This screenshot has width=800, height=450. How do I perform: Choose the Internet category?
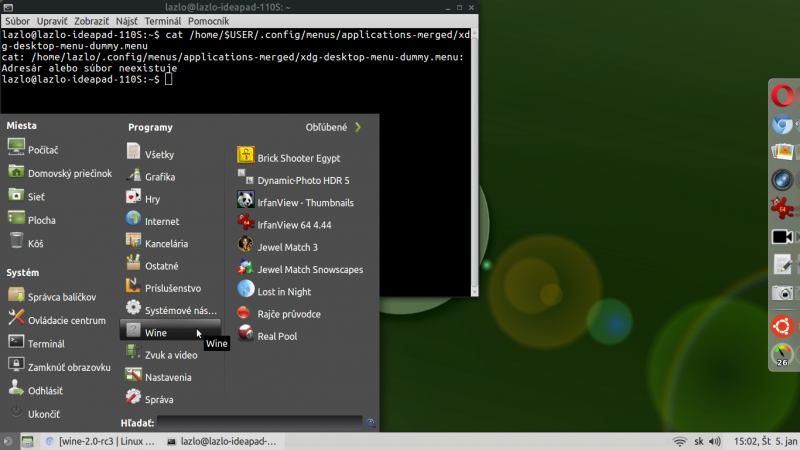coord(170,221)
